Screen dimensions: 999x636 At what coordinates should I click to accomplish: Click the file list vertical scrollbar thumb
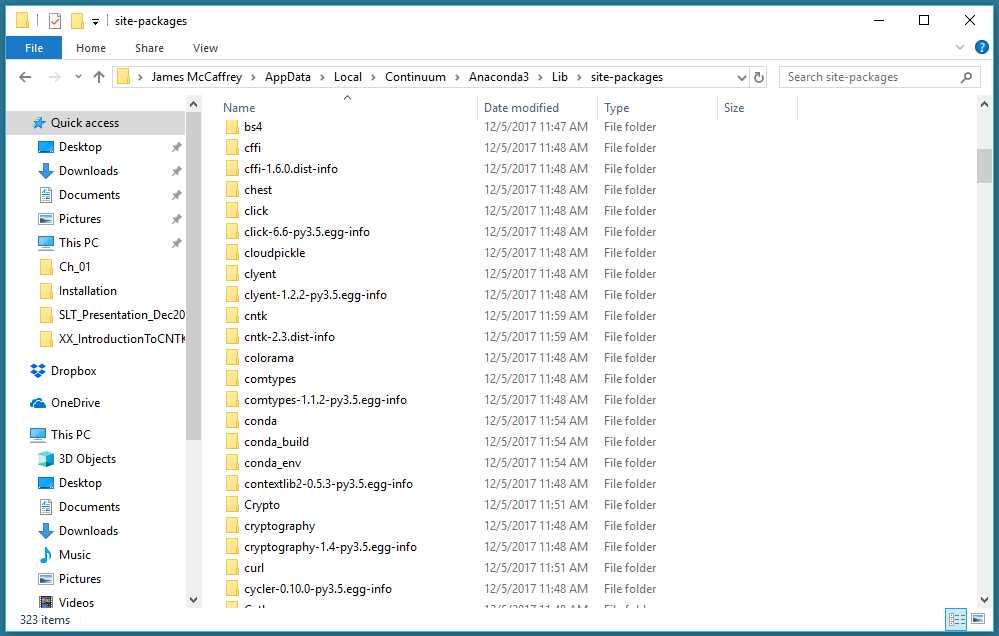point(984,166)
